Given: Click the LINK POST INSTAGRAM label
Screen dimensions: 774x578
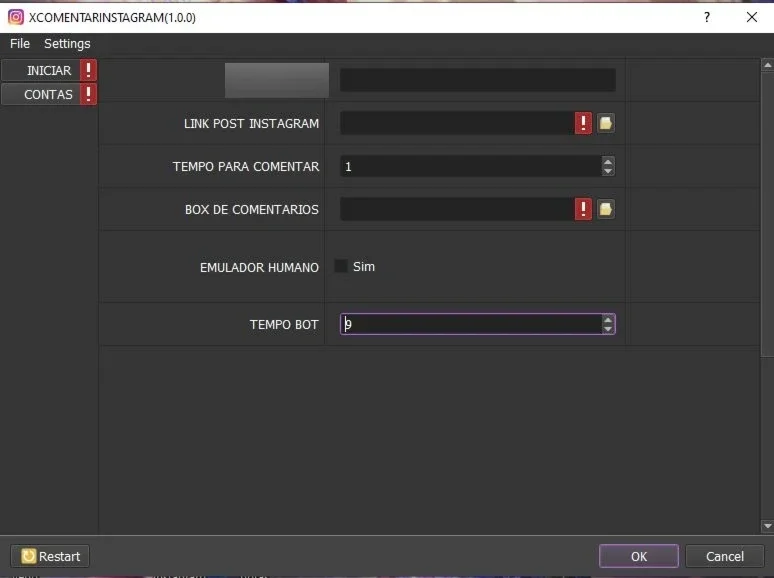Looking at the screenshot, I should (x=251, y=123).
